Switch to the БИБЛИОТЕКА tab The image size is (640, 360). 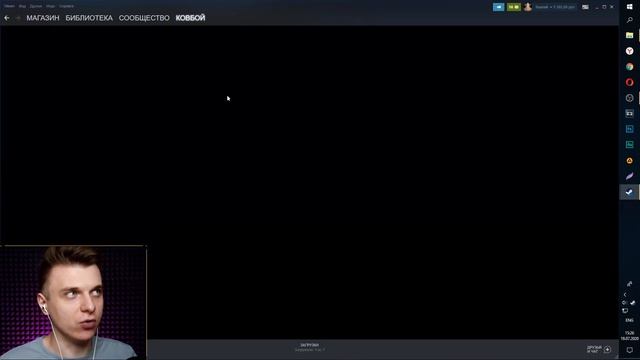pyautogui.click(x=89, y=18)
